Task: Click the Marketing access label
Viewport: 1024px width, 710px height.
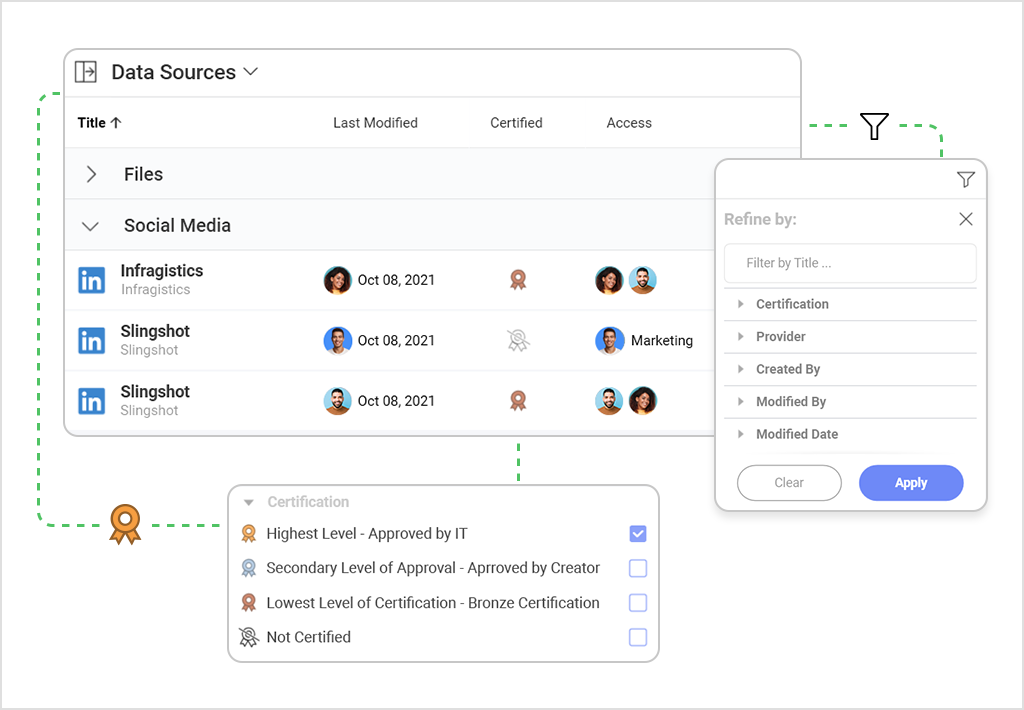Action: 662,340
